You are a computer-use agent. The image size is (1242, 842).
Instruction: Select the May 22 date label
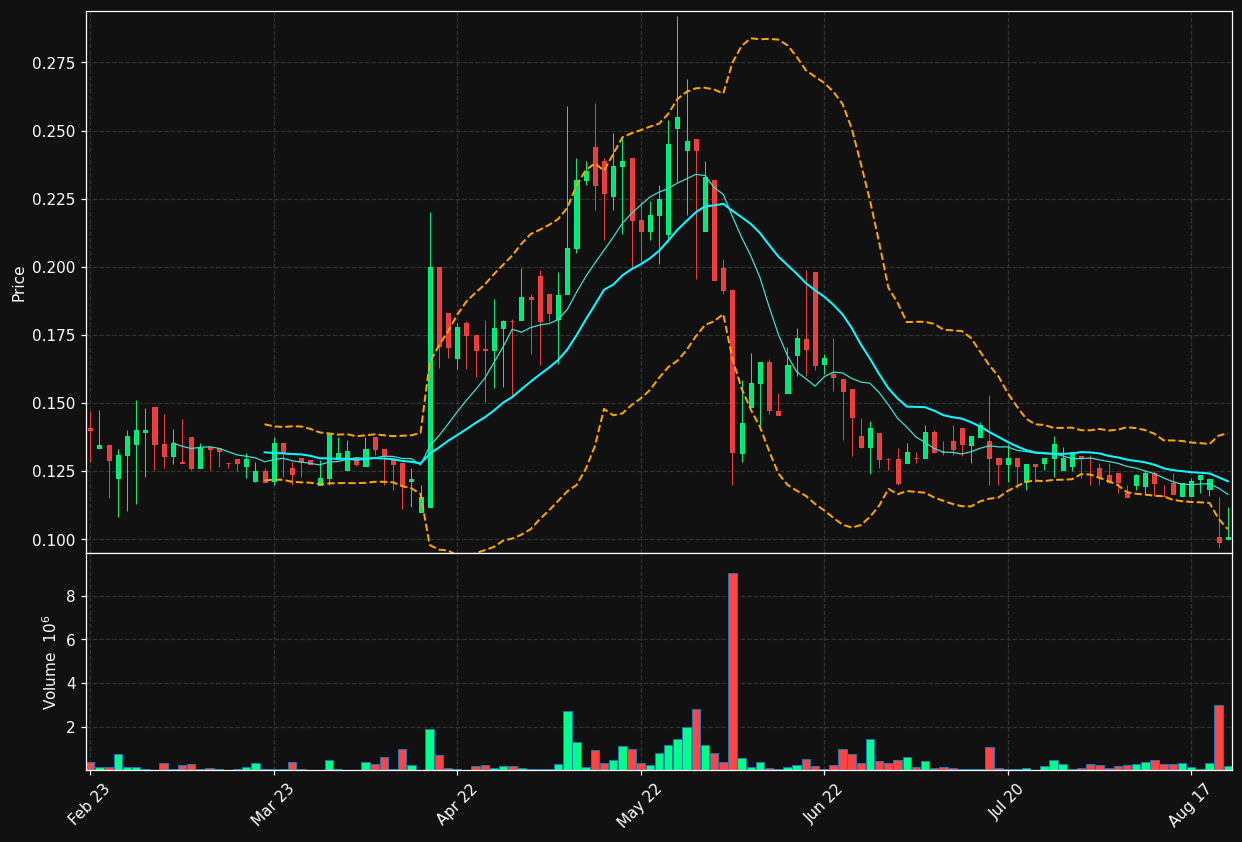click(639, 803)
